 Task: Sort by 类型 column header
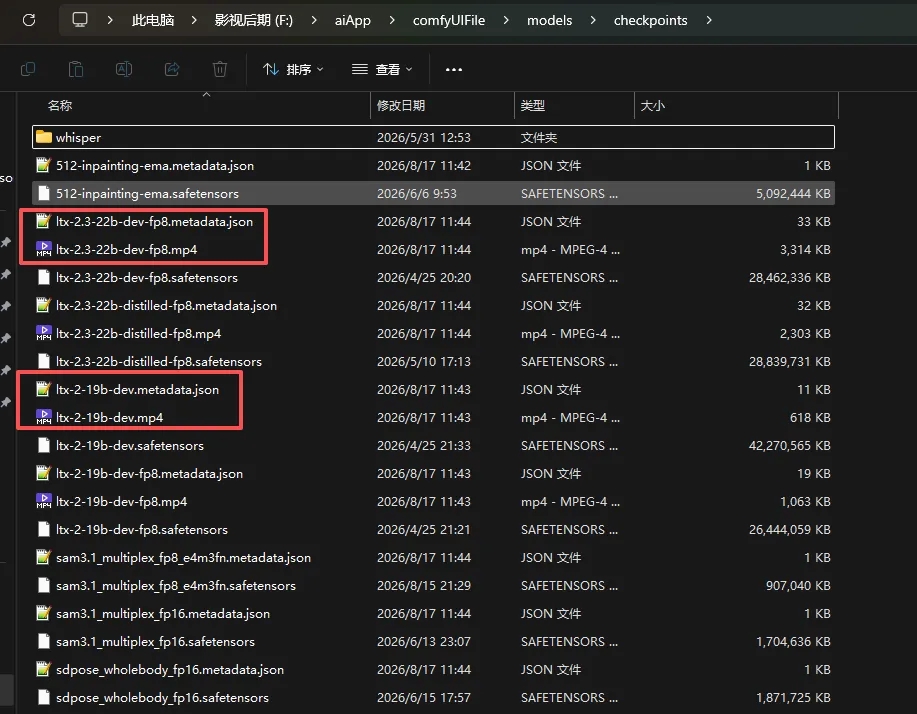tap(574, 106)
